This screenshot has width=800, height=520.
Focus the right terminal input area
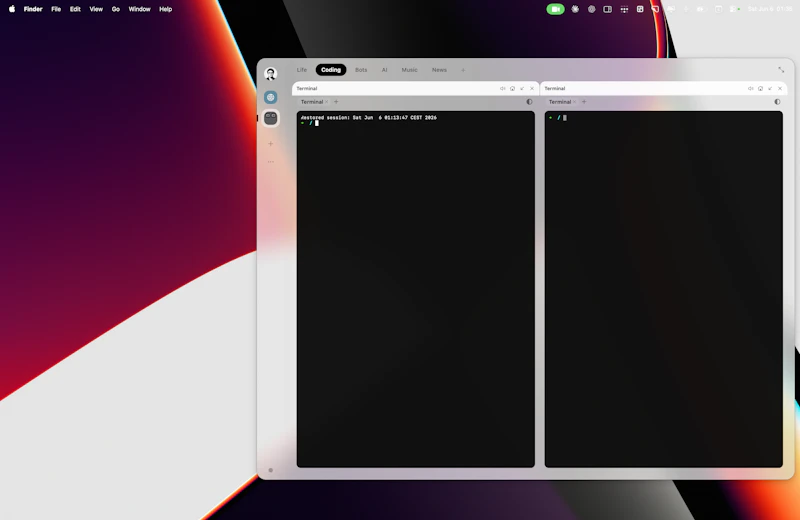664,289
